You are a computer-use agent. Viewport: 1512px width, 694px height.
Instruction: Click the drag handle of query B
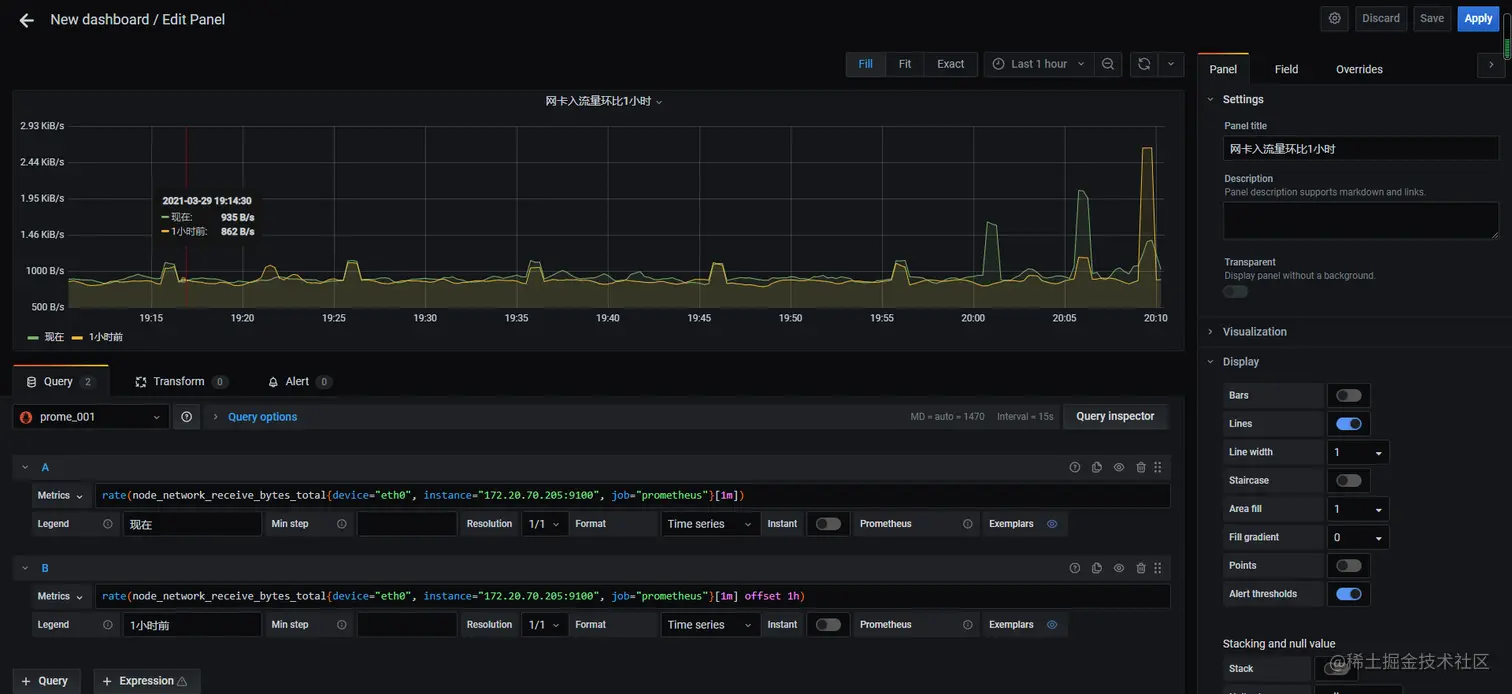pos(1158,568)
